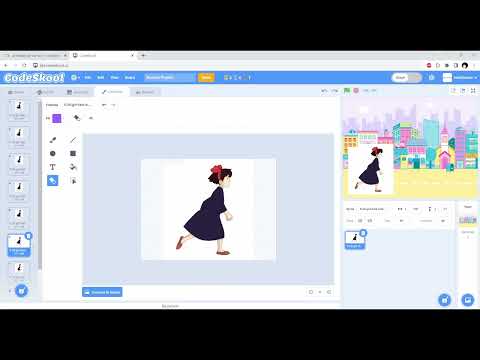Open the File menu
Viewport: 480px width, 360px height.
coord(88,77)
